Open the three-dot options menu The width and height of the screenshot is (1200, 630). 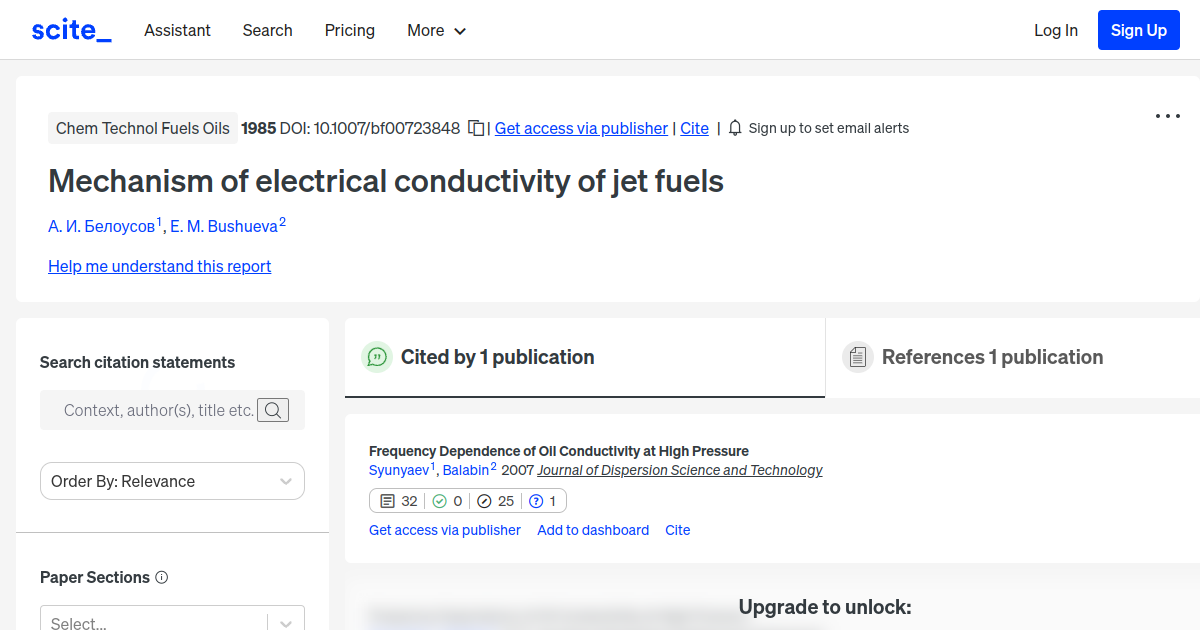pos(1167,116)
